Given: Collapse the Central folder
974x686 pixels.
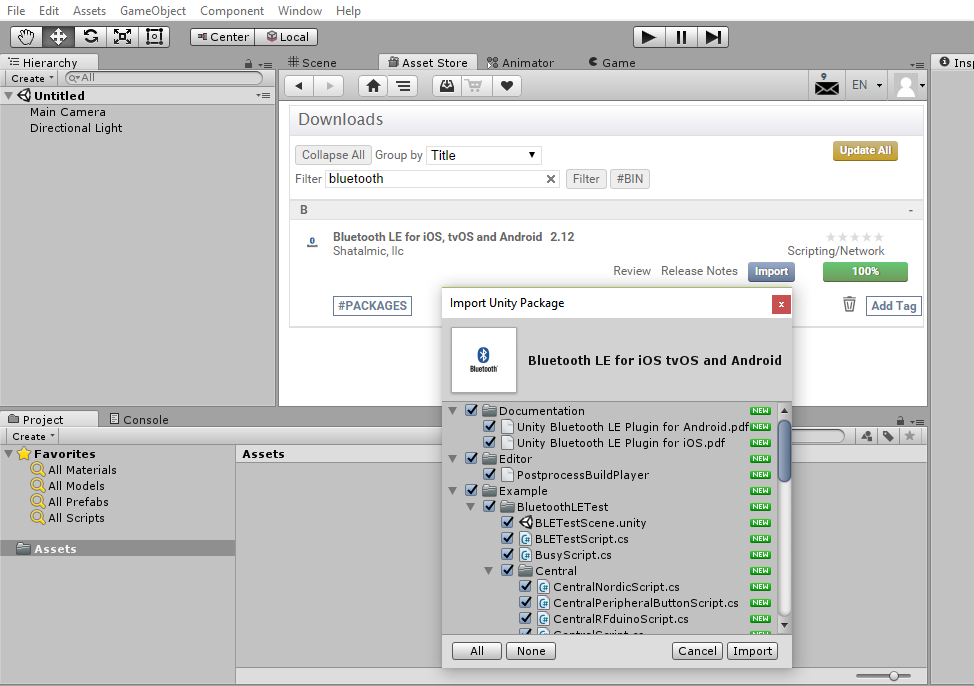Looking at the screenshot, I should (x=489, y=571).
